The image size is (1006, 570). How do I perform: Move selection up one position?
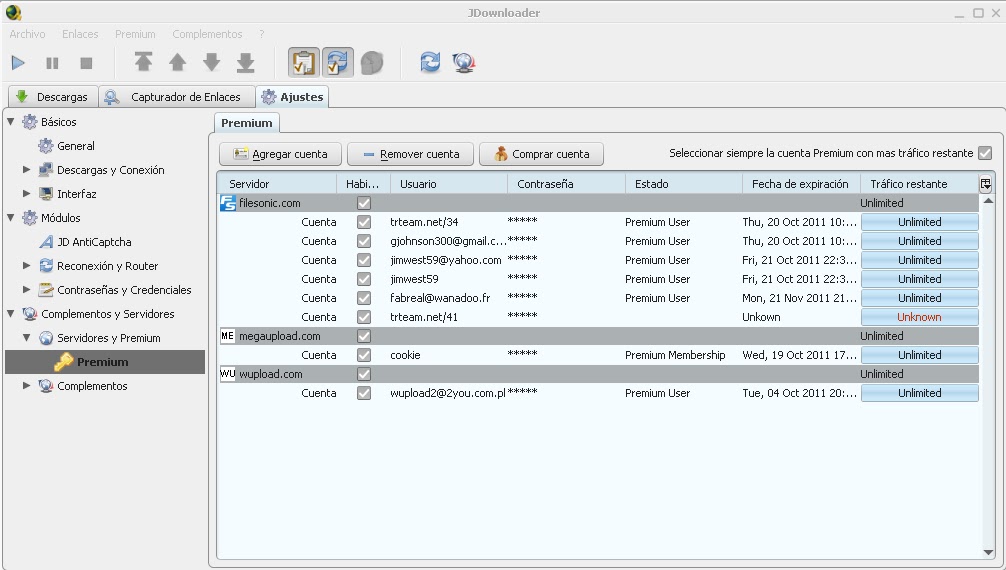[x=177, y=62]
